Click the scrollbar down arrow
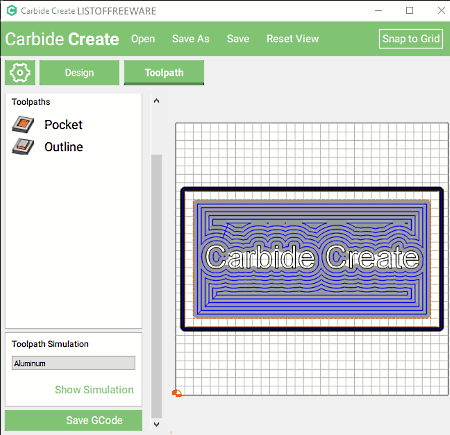The image size is (450, 435). (x=156, y=424)
